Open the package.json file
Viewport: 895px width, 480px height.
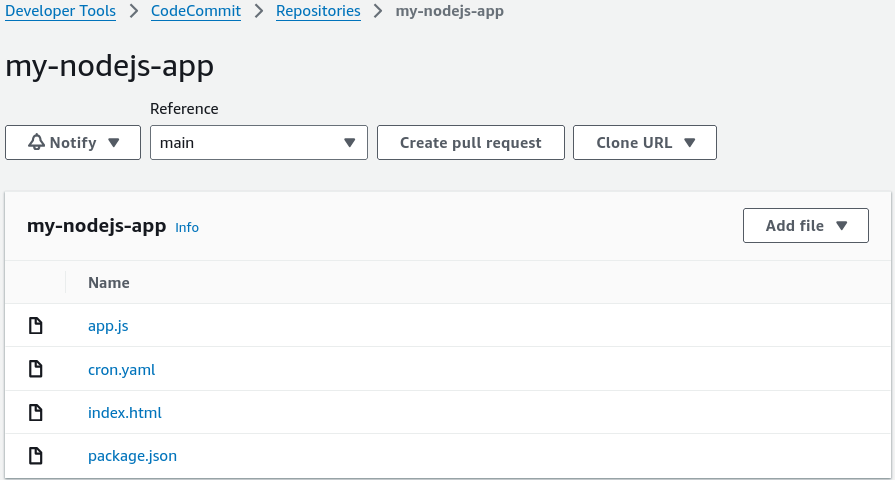[132, 456]
